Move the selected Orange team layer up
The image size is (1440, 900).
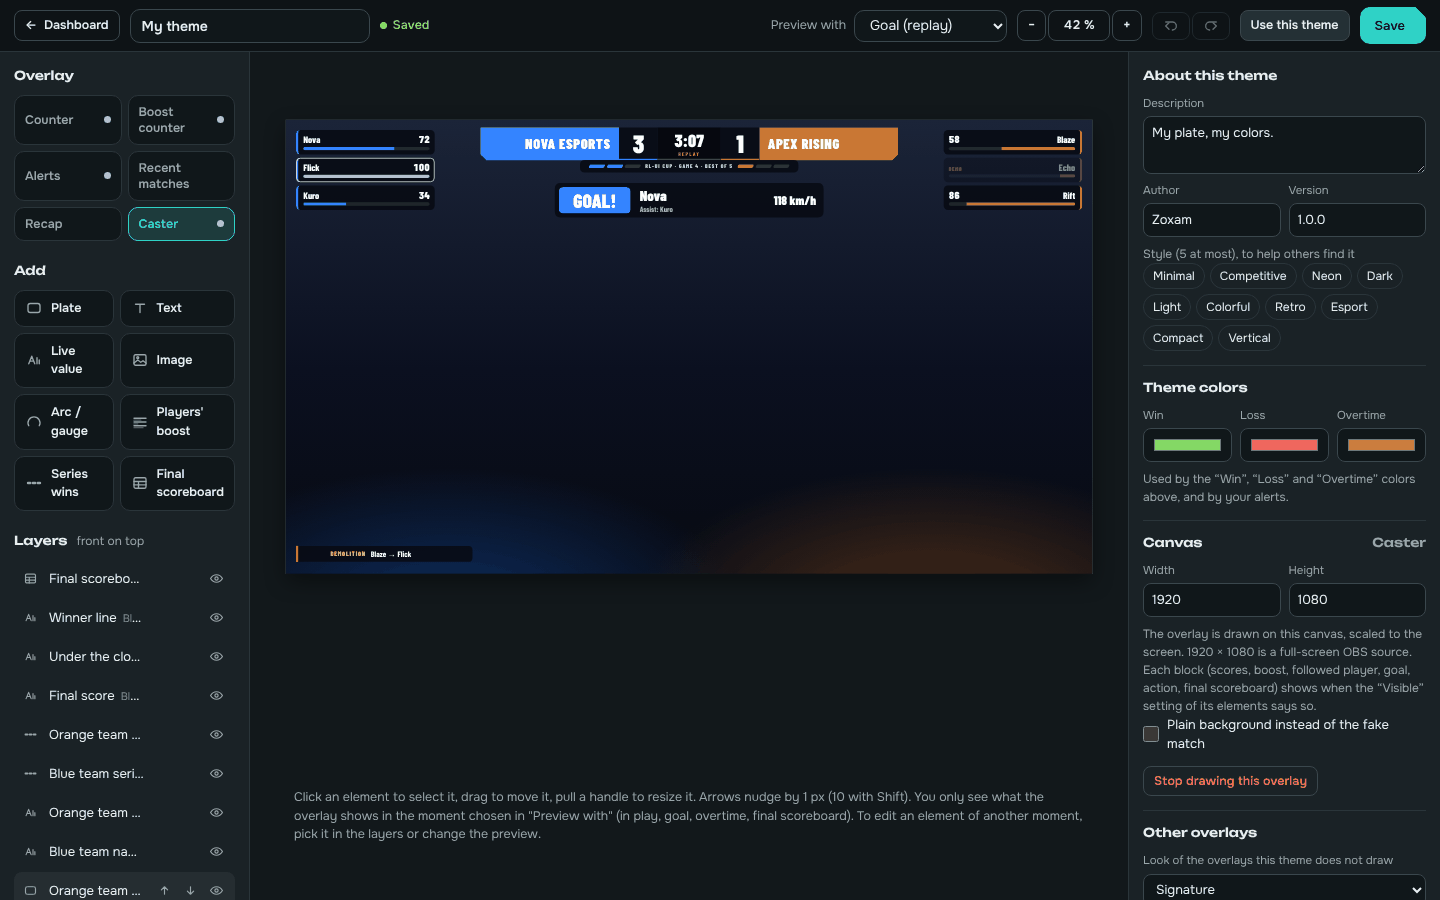coord(164,890)
